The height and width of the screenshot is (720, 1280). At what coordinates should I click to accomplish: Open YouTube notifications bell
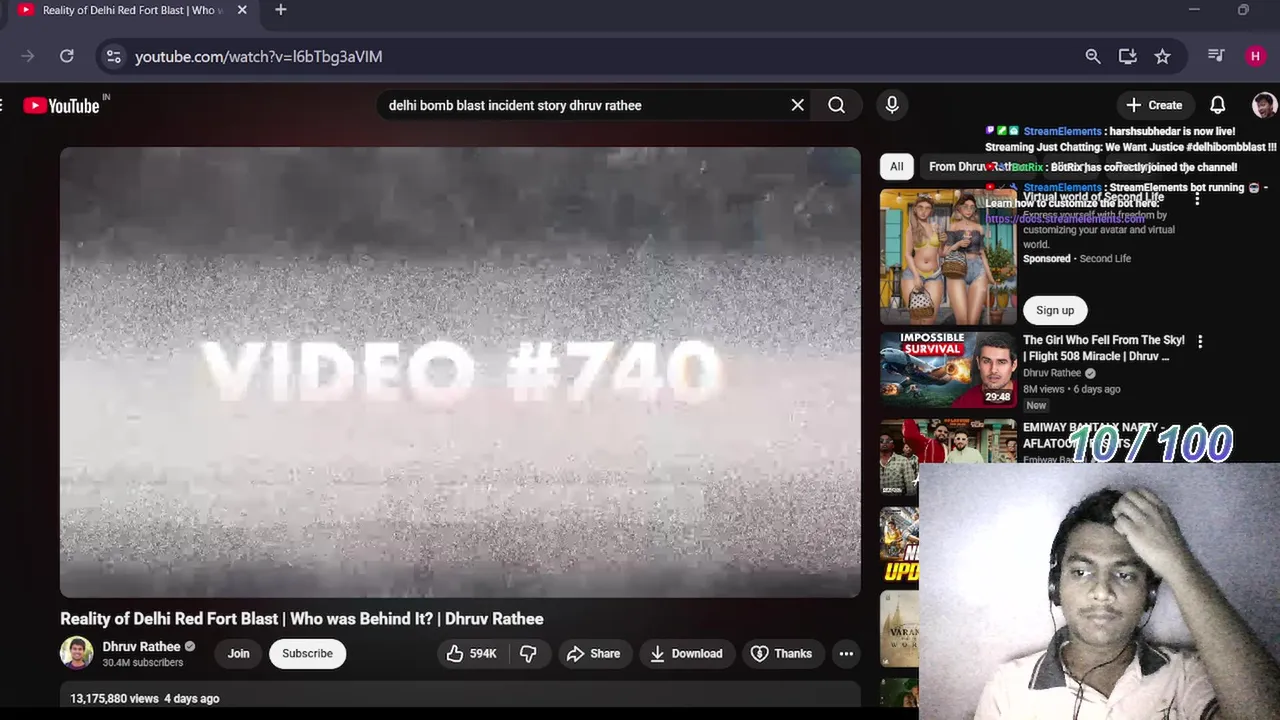tap(1218, 105)
